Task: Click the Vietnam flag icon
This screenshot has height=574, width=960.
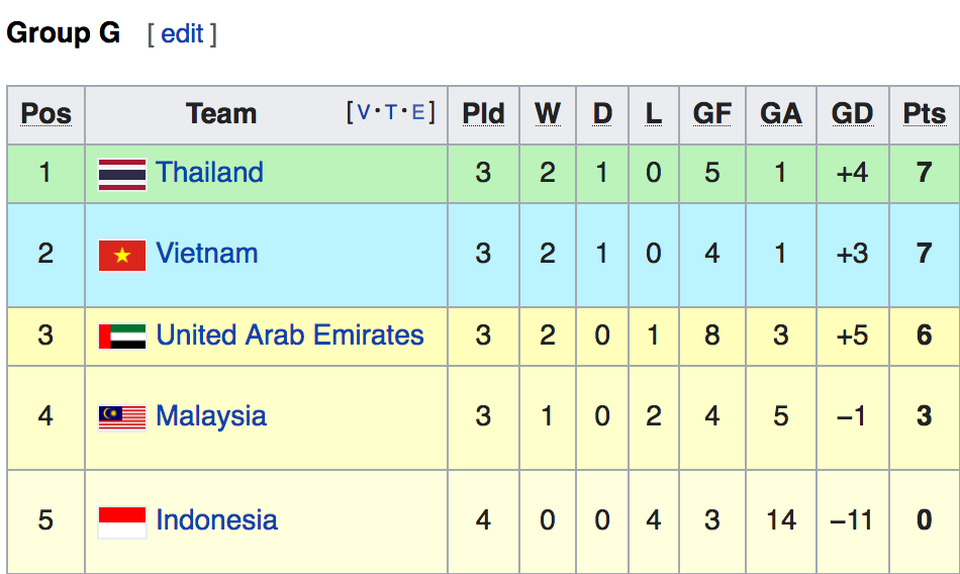Action: click(122, 255)
